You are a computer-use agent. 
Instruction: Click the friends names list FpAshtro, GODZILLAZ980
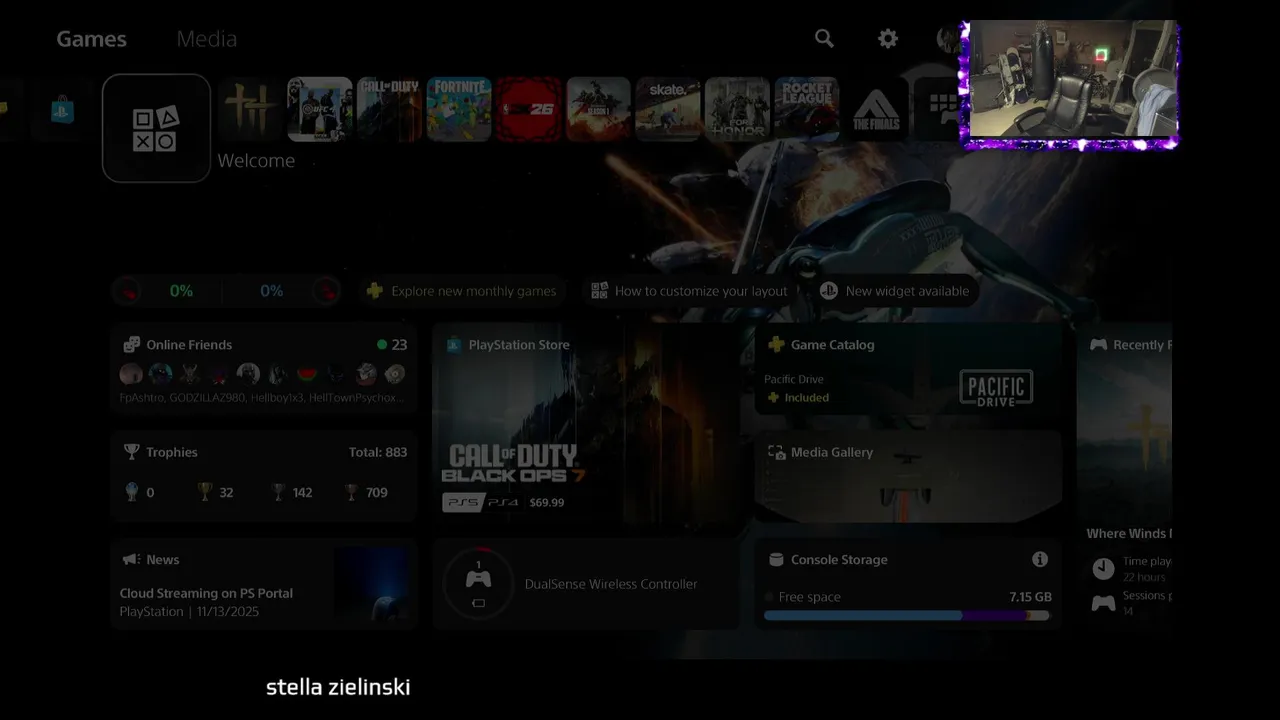262,398
